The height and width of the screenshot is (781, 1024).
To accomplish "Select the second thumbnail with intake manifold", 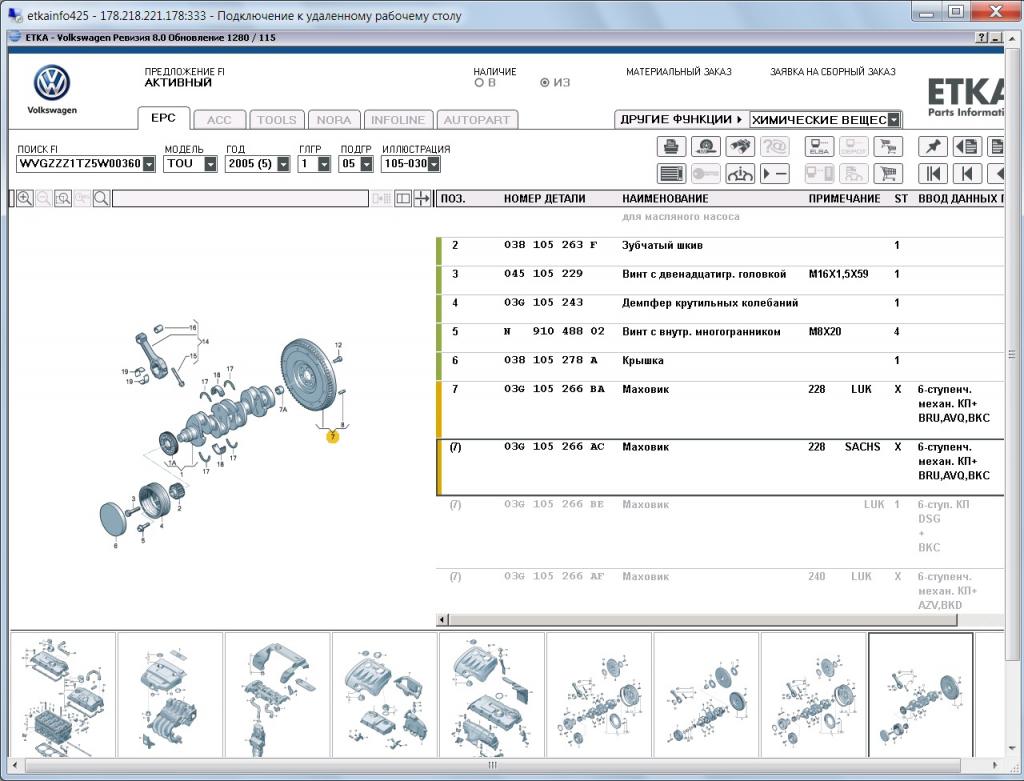I will pos(170,695).
